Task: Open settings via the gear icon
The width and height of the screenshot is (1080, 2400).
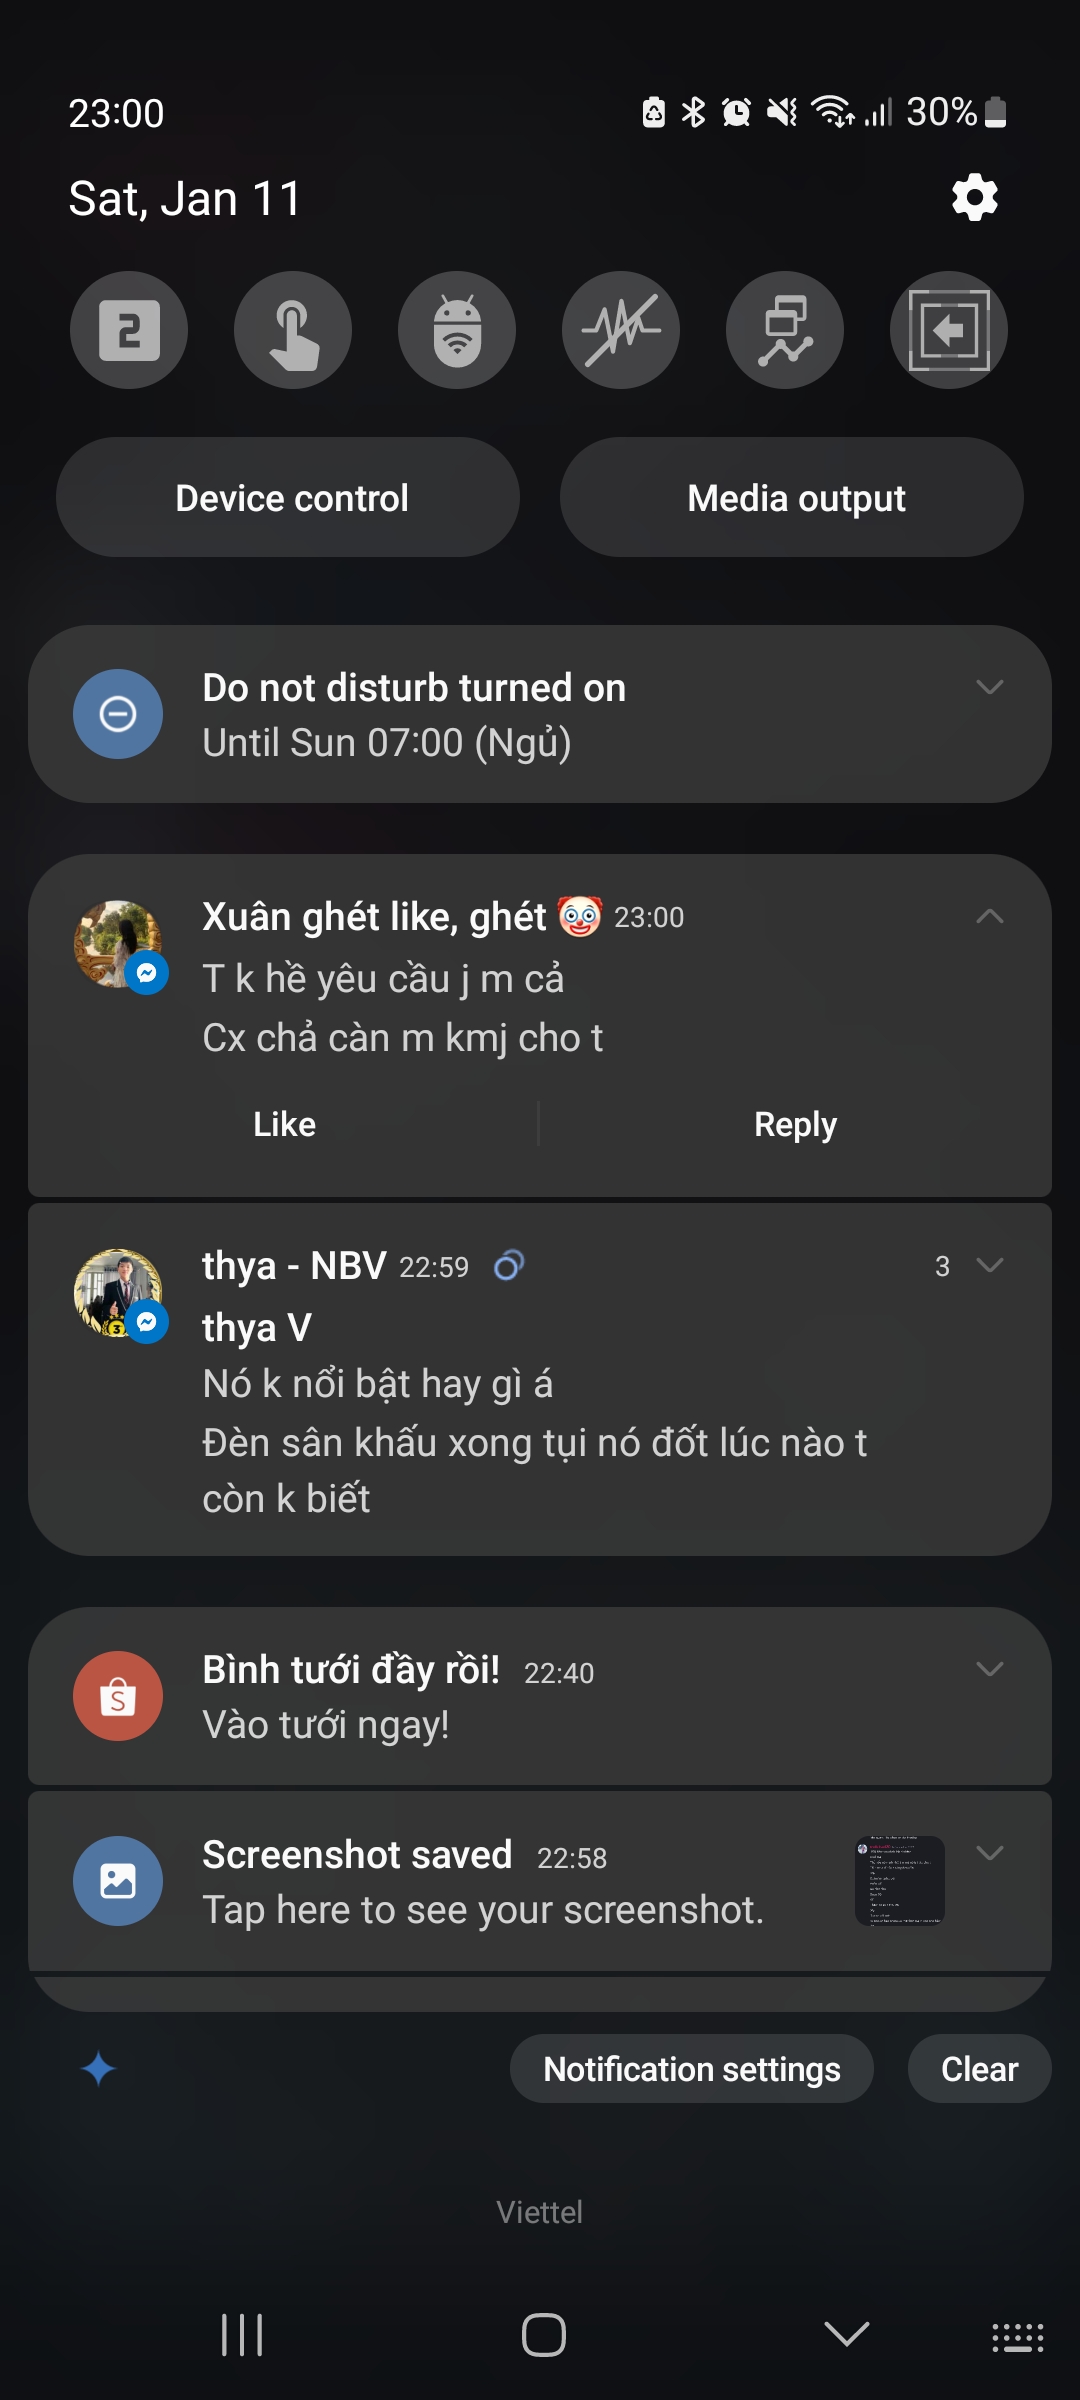Action: pyautogui.click(x=975, y=198)
